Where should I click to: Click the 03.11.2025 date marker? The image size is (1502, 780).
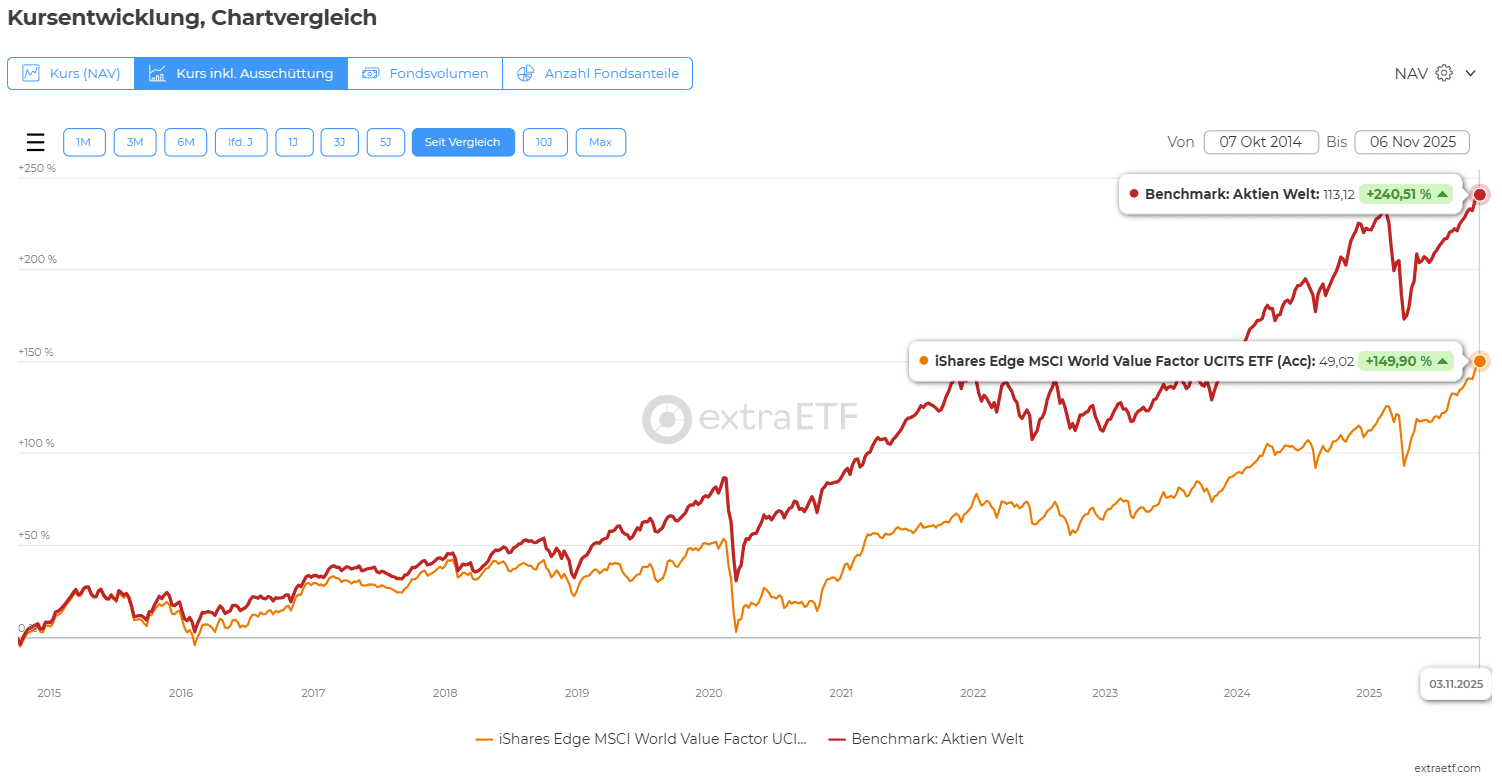pyautogui.click(x=1455, y=685)
